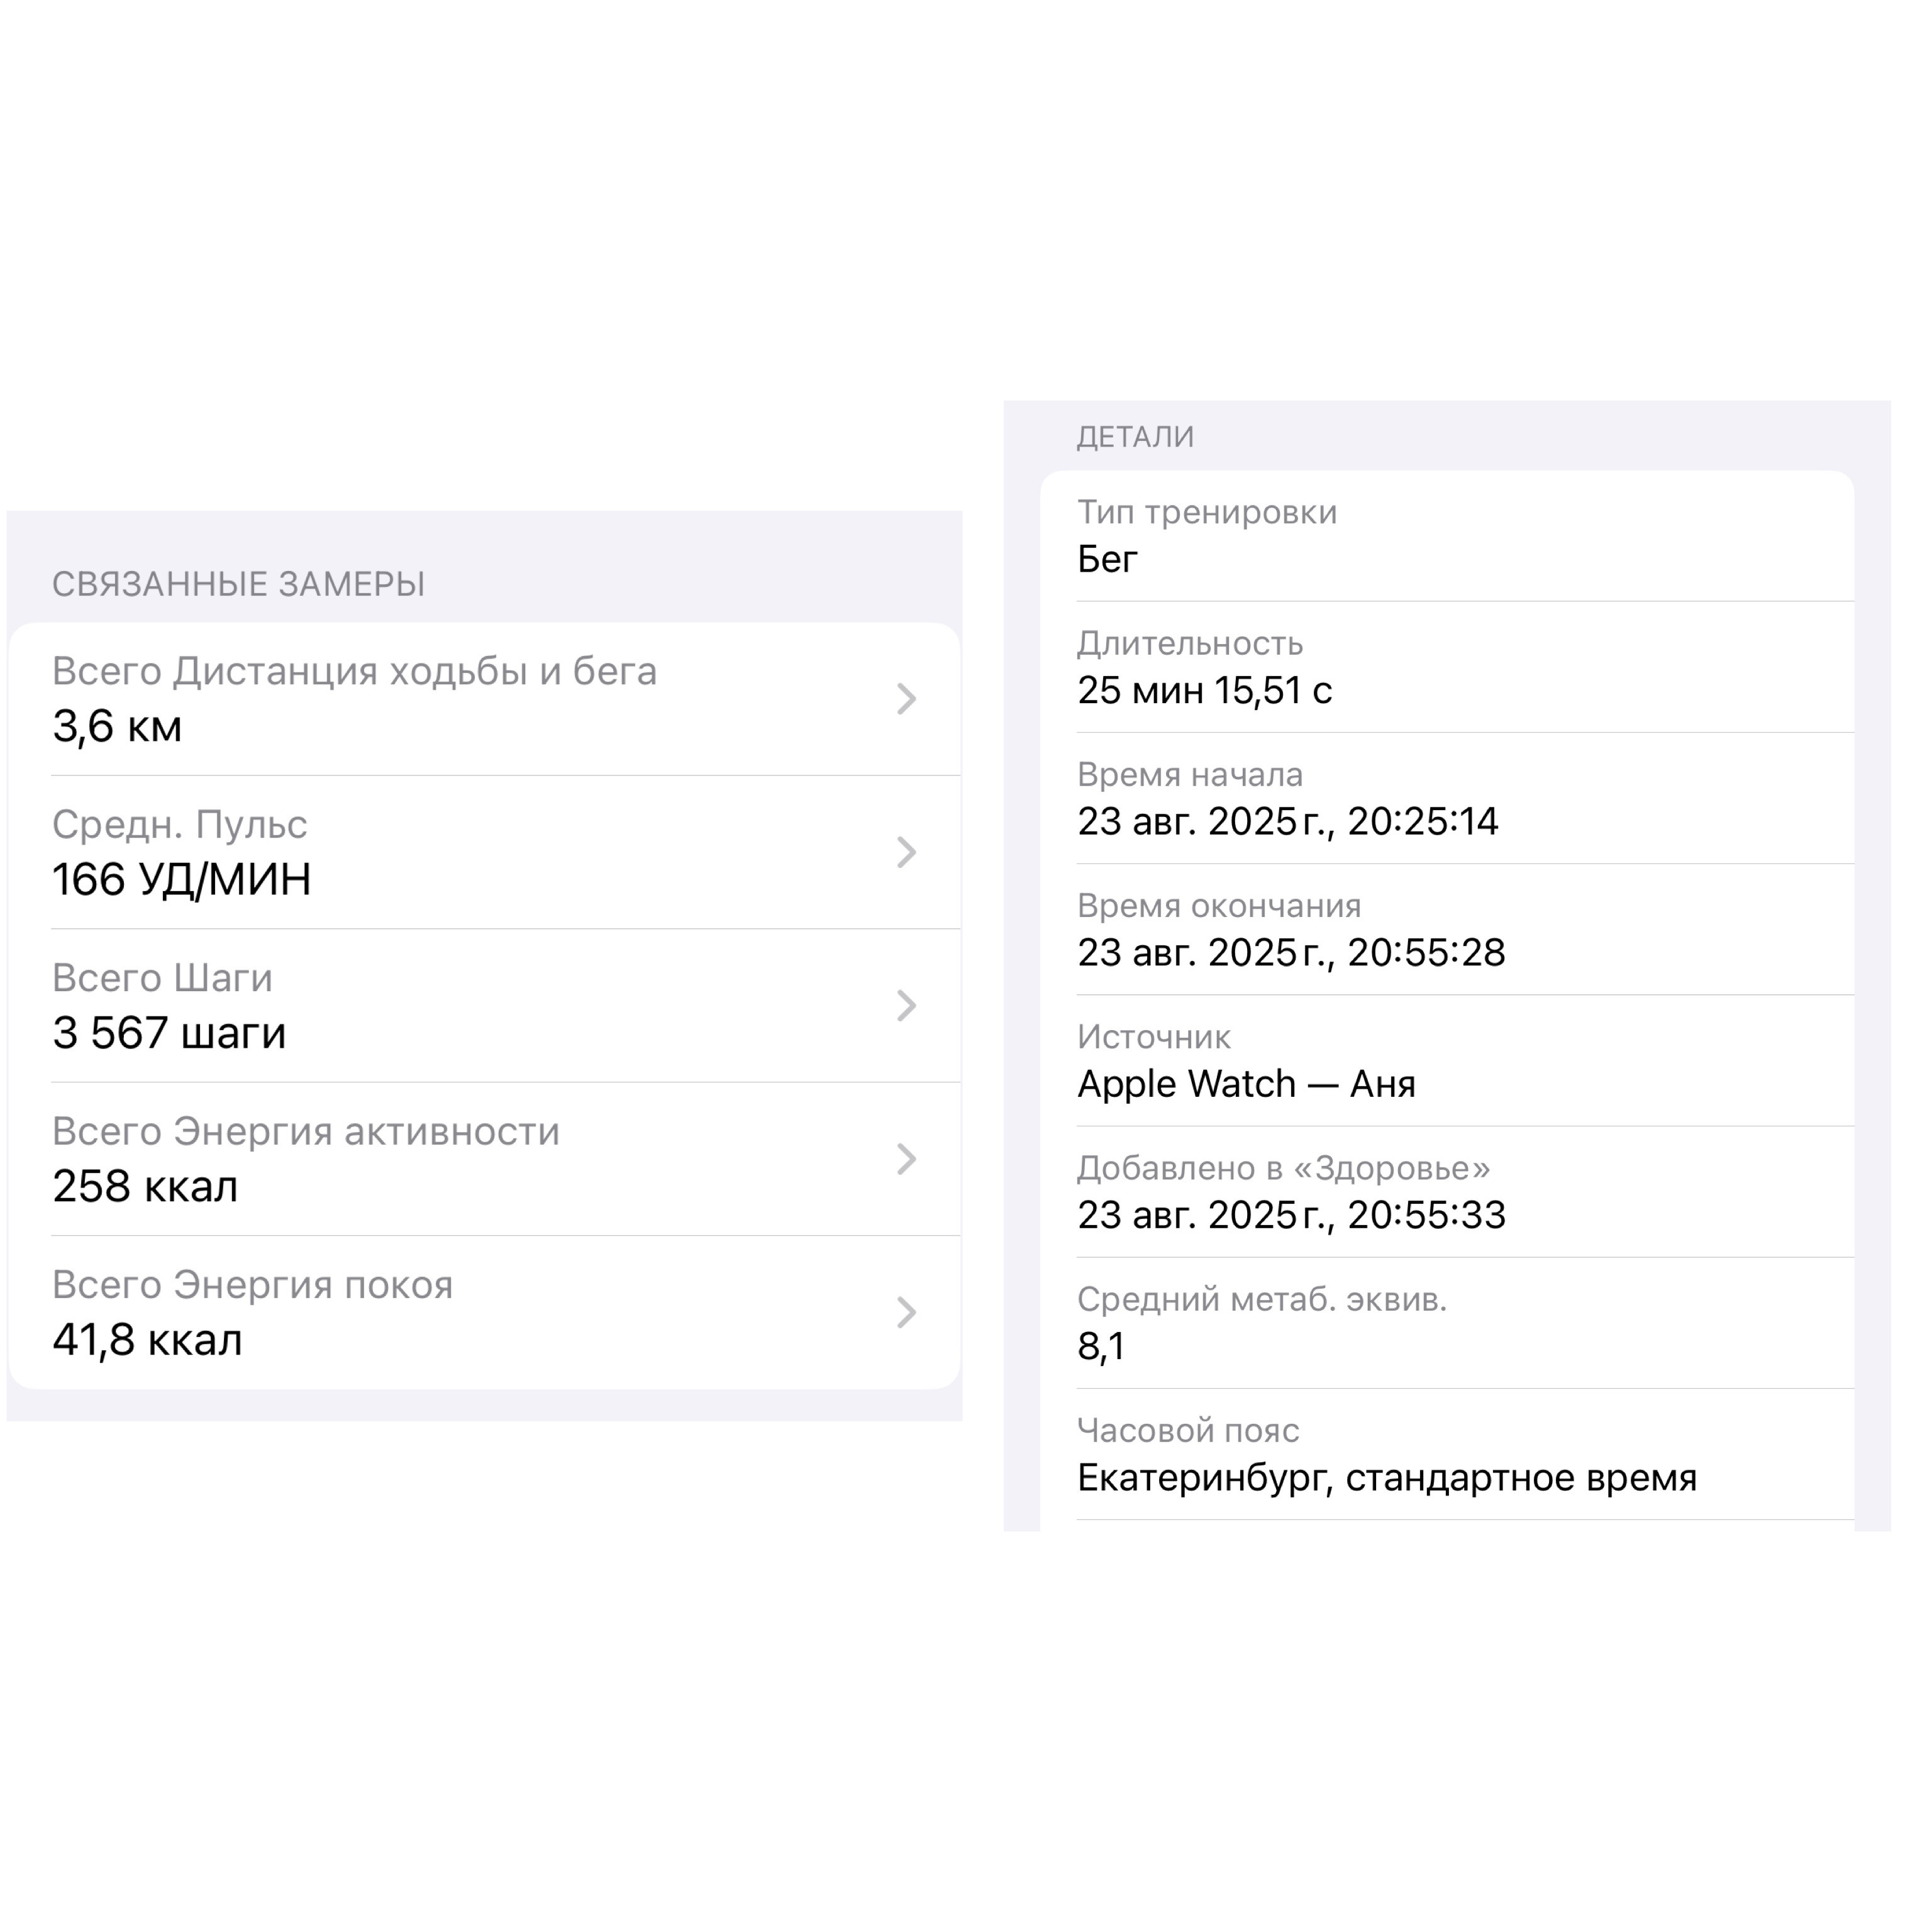Screen dimensions: 1932x1932
Task: Open Всего Энергия покоя entry
Action: [x=485, y=1312]
